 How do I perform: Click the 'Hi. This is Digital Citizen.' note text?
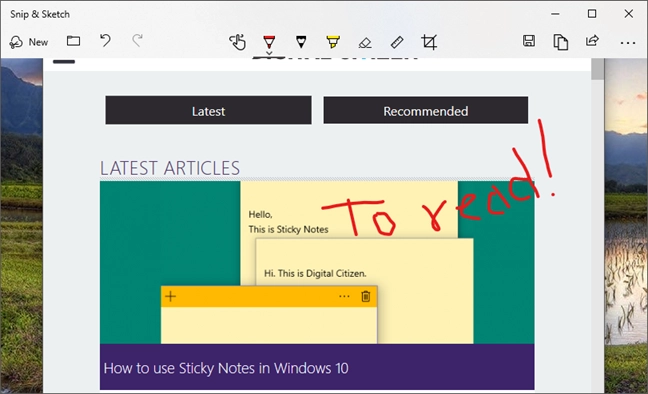coord(315,273)
